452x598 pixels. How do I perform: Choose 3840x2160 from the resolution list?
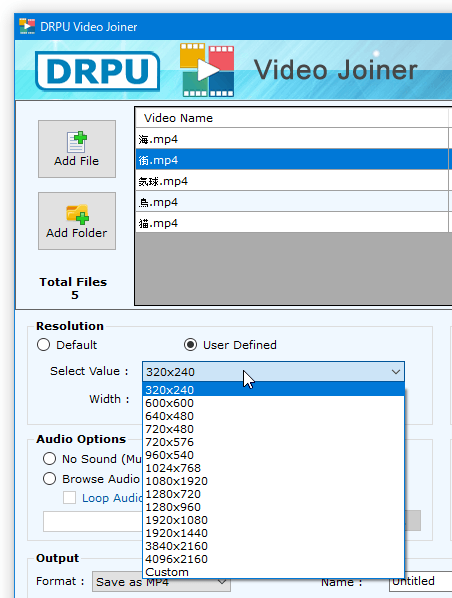273,546
